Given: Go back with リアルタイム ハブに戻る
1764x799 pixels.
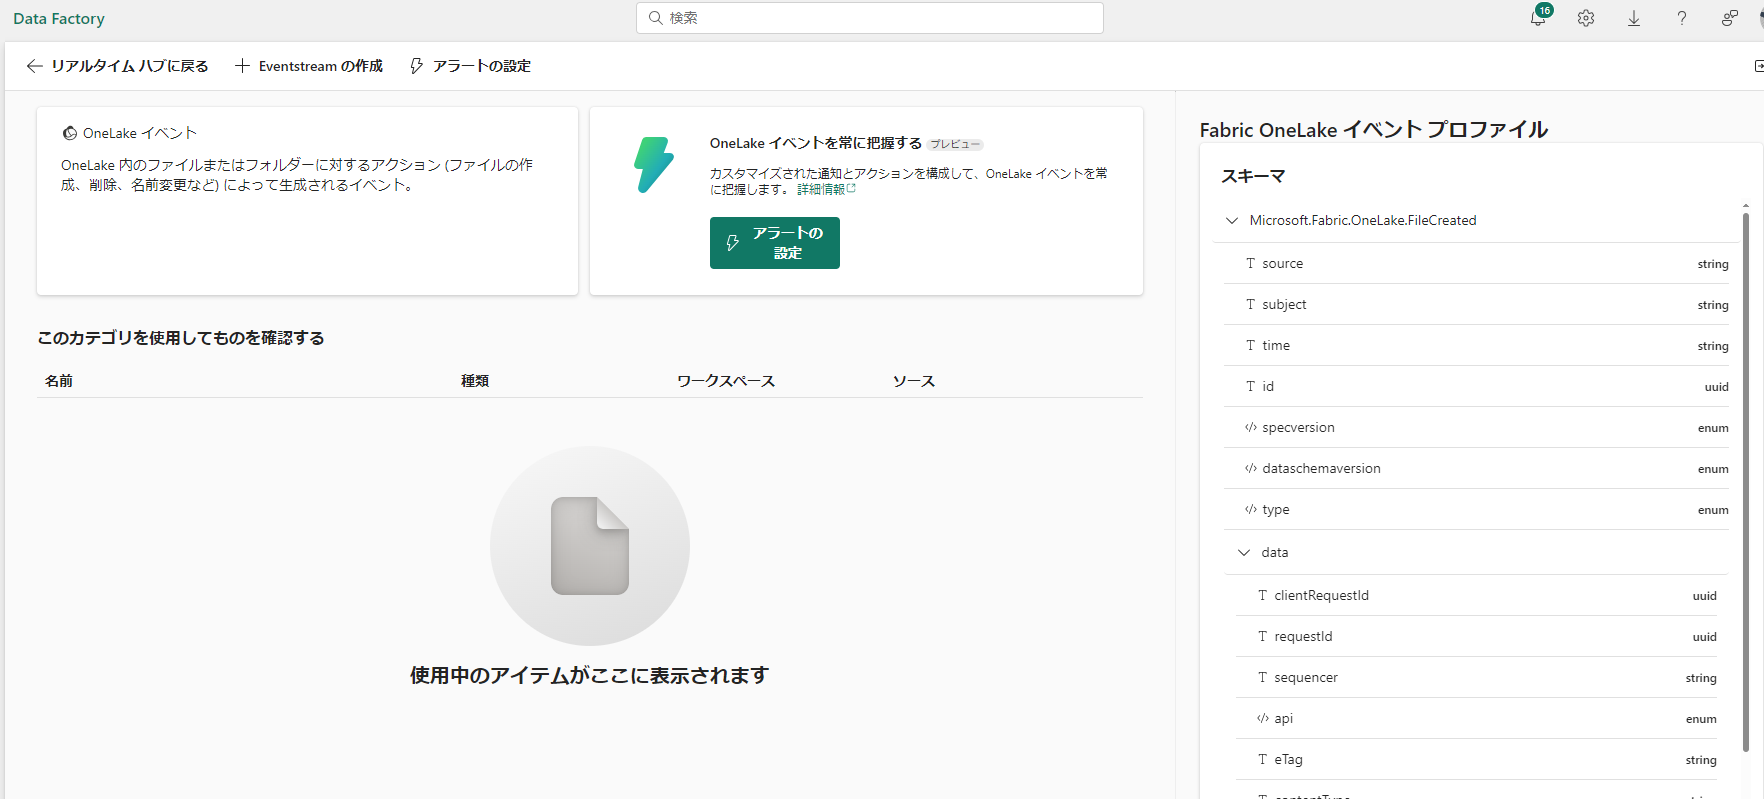Looking at the screenshot, I should pos(117,66).
